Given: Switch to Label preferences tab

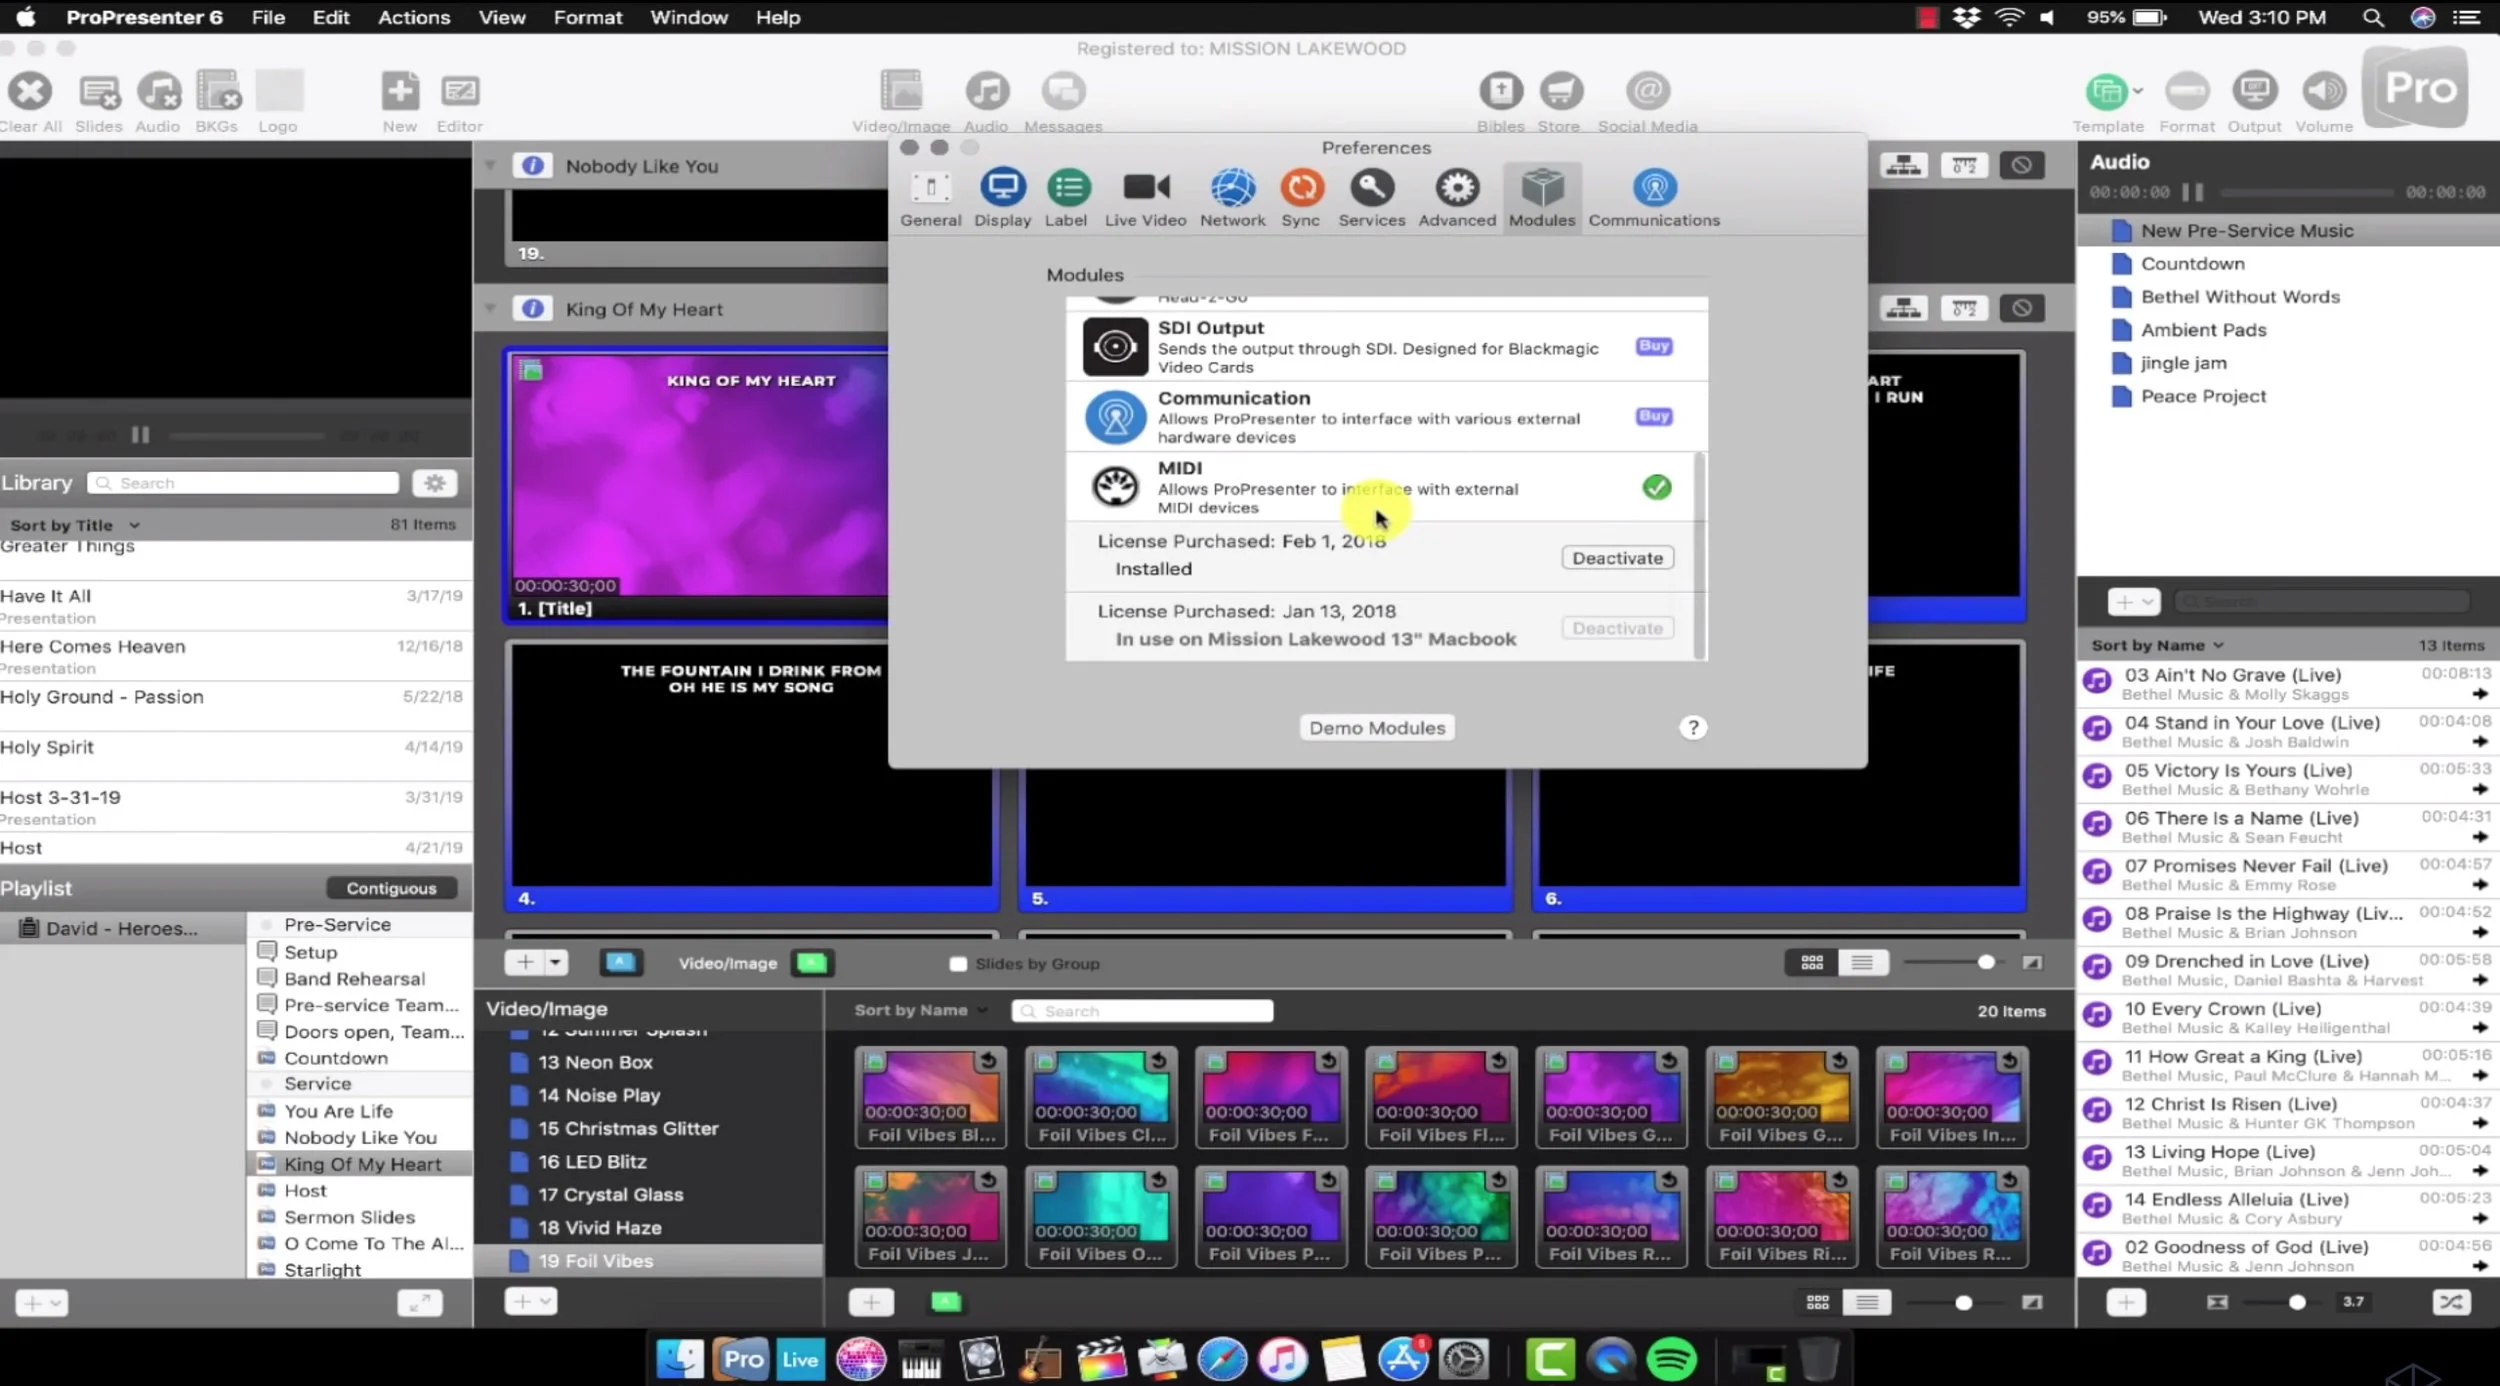Looking at the screenshot, I should pos(1066,198).
